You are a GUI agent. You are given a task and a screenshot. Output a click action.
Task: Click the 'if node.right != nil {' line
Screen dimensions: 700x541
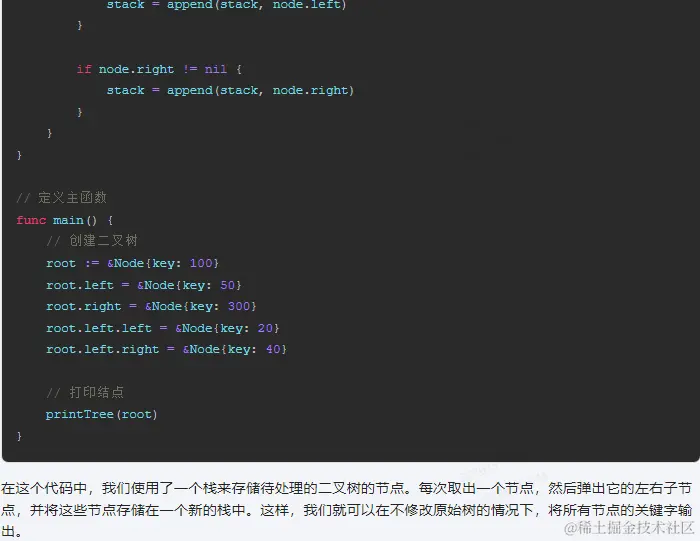click(x=159, y=69)
